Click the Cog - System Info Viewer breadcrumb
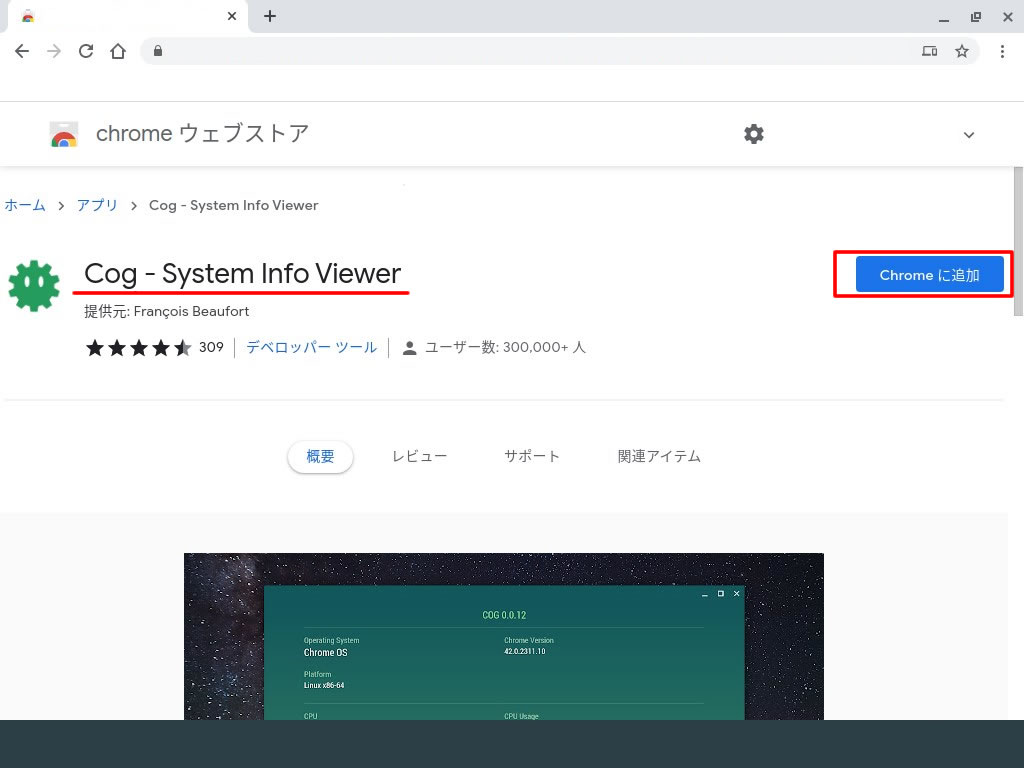The height and width of the screenshot is (768, 1024). tap(233, 205)
